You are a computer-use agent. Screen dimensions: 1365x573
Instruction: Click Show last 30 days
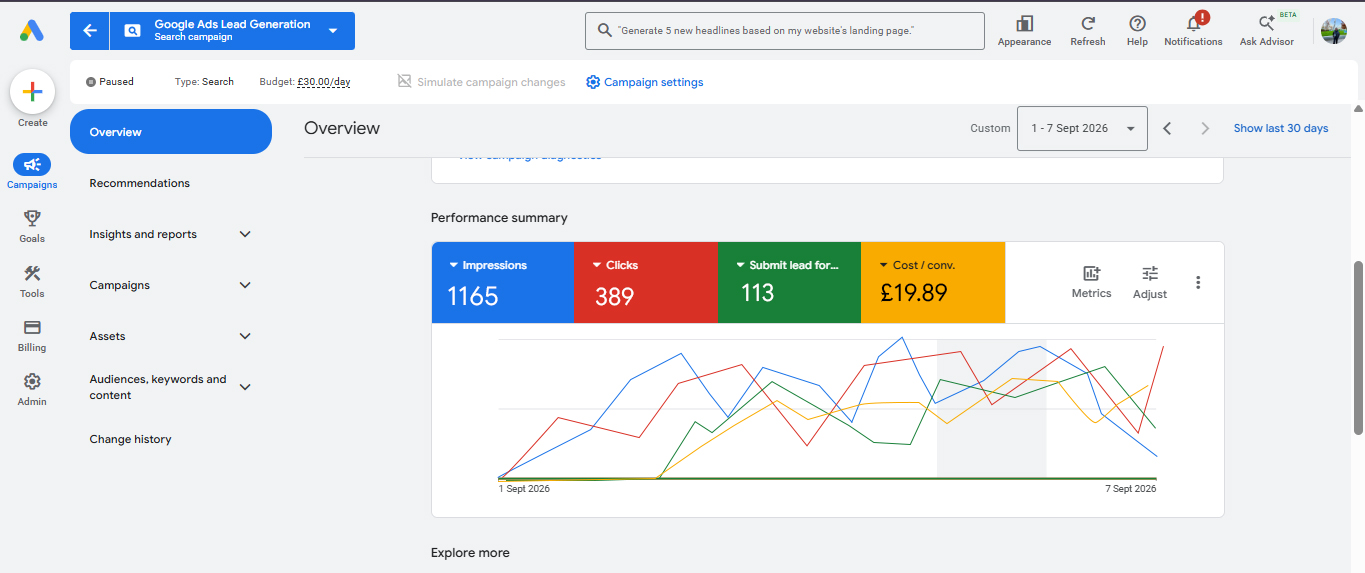click(1281, 128)
